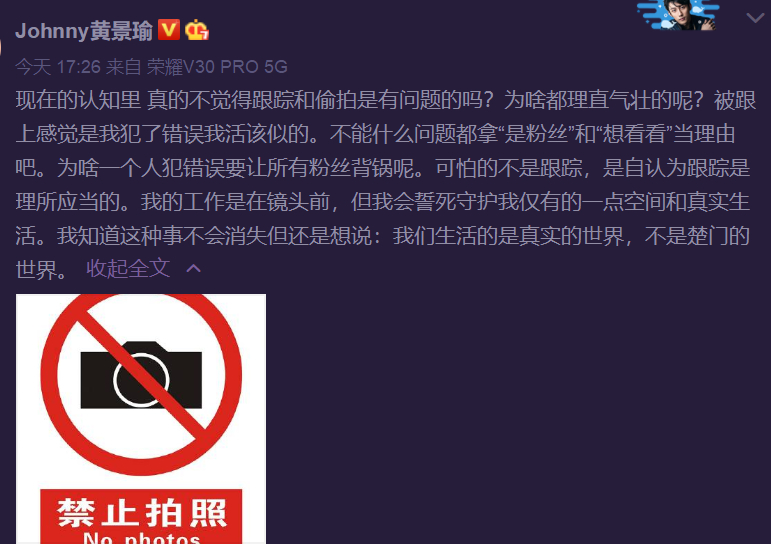
Task: Click the up chevron beside 收起全文
Action: pos(194,269)
